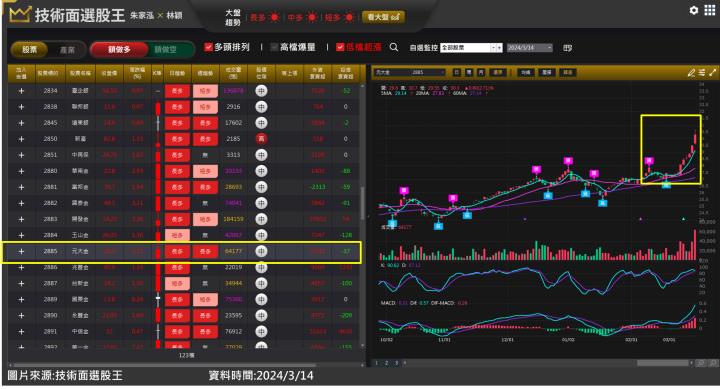The height and width of the screenshot is (389, 720).
Task: Open the chart stock selector dropdown 2885
Action: point(410,72)
